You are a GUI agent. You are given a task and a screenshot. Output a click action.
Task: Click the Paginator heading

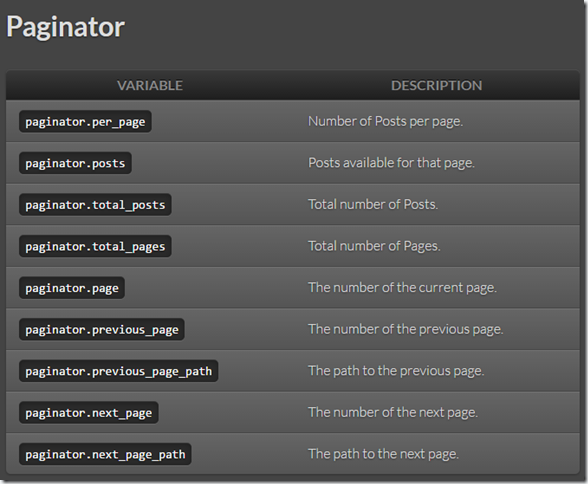(x=66, y=27)
